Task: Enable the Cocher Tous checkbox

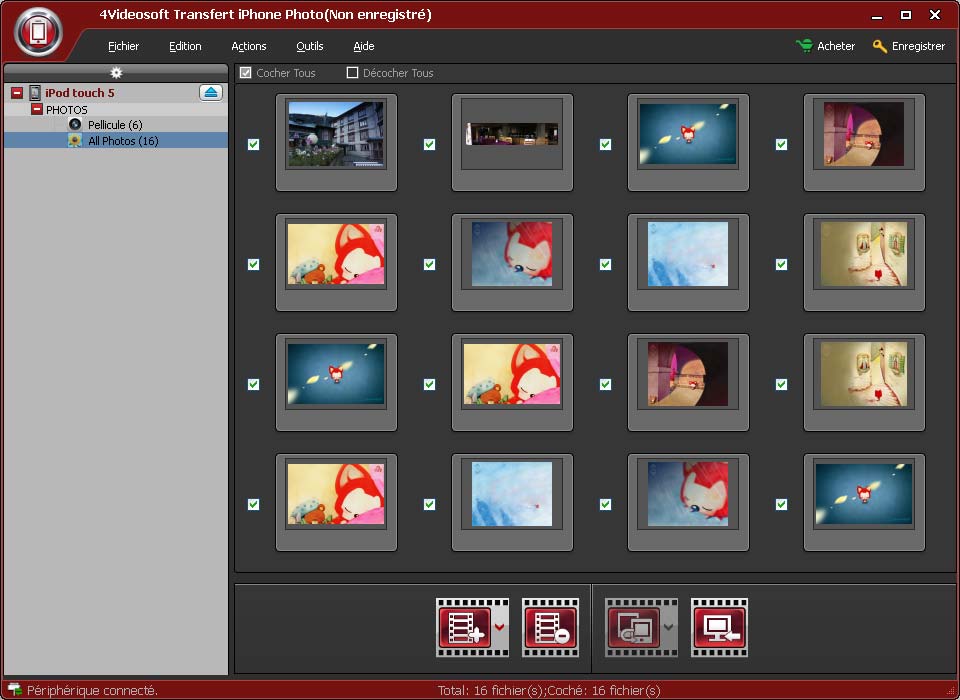Action: [246, 73]
